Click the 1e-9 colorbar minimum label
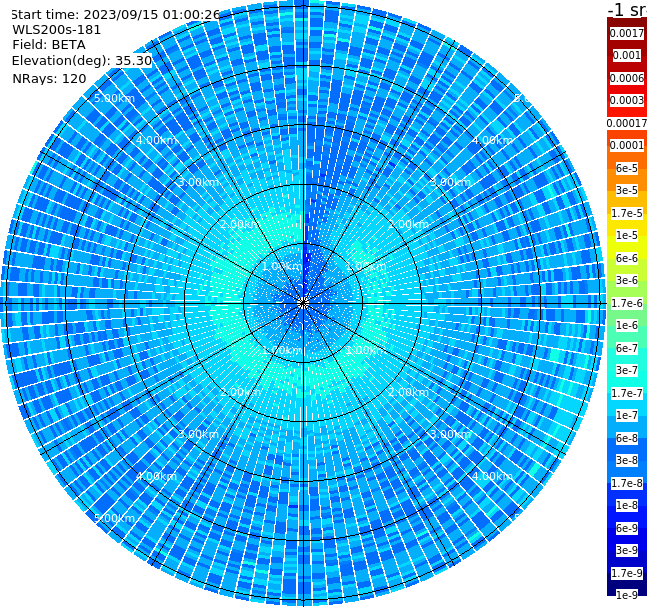The image size is (647, 607). click(627, 595)
